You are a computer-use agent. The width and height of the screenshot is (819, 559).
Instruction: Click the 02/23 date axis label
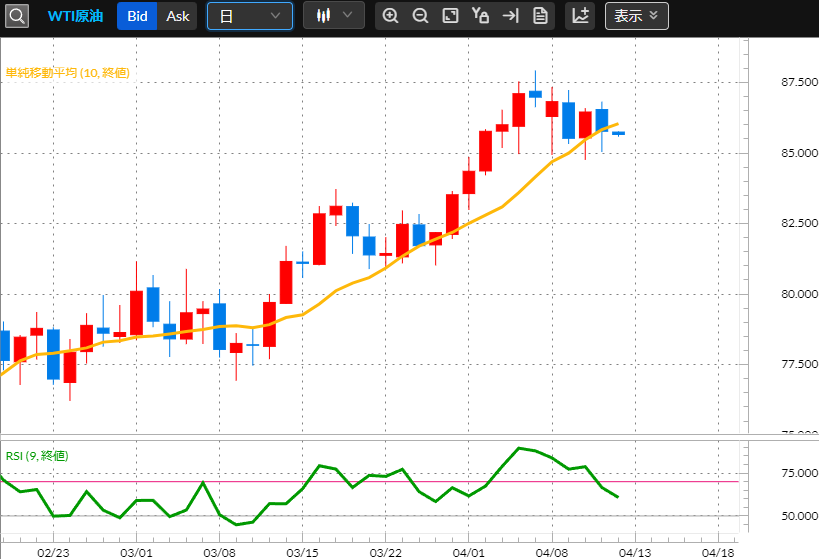point(53,553)
